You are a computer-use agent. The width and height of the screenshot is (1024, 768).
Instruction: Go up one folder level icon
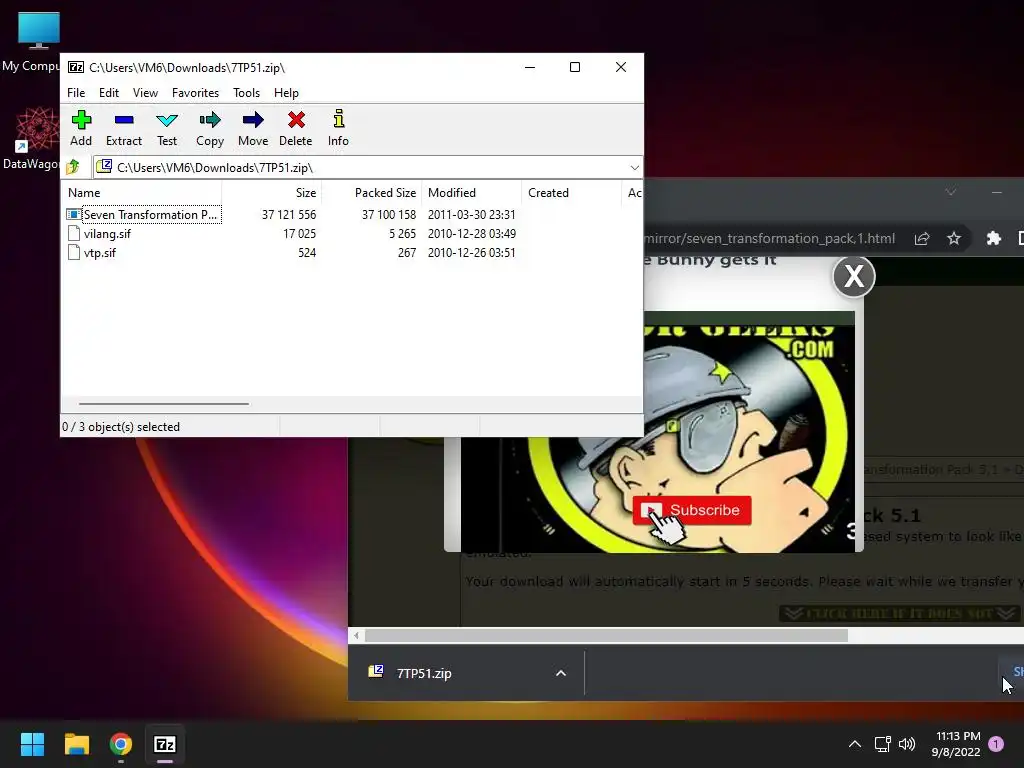coord(73,167)
